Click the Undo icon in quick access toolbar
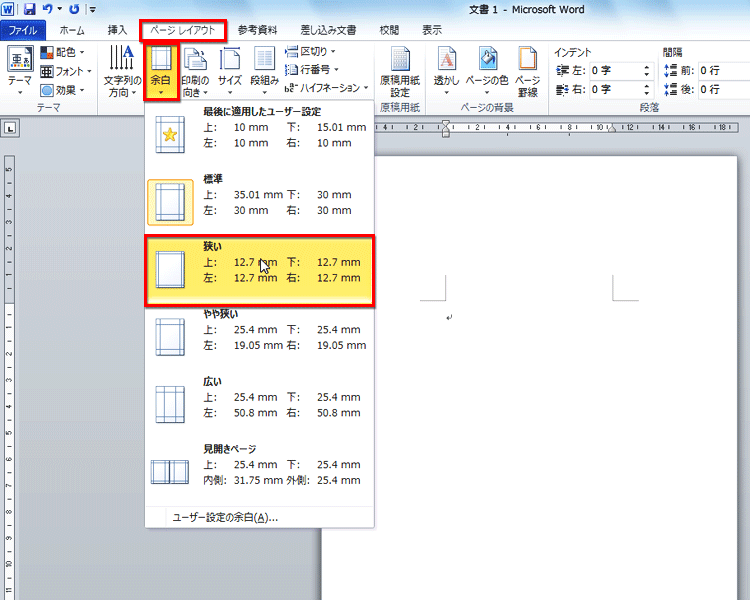Viewport: 750px width, 600px height. tap(47, 9)
